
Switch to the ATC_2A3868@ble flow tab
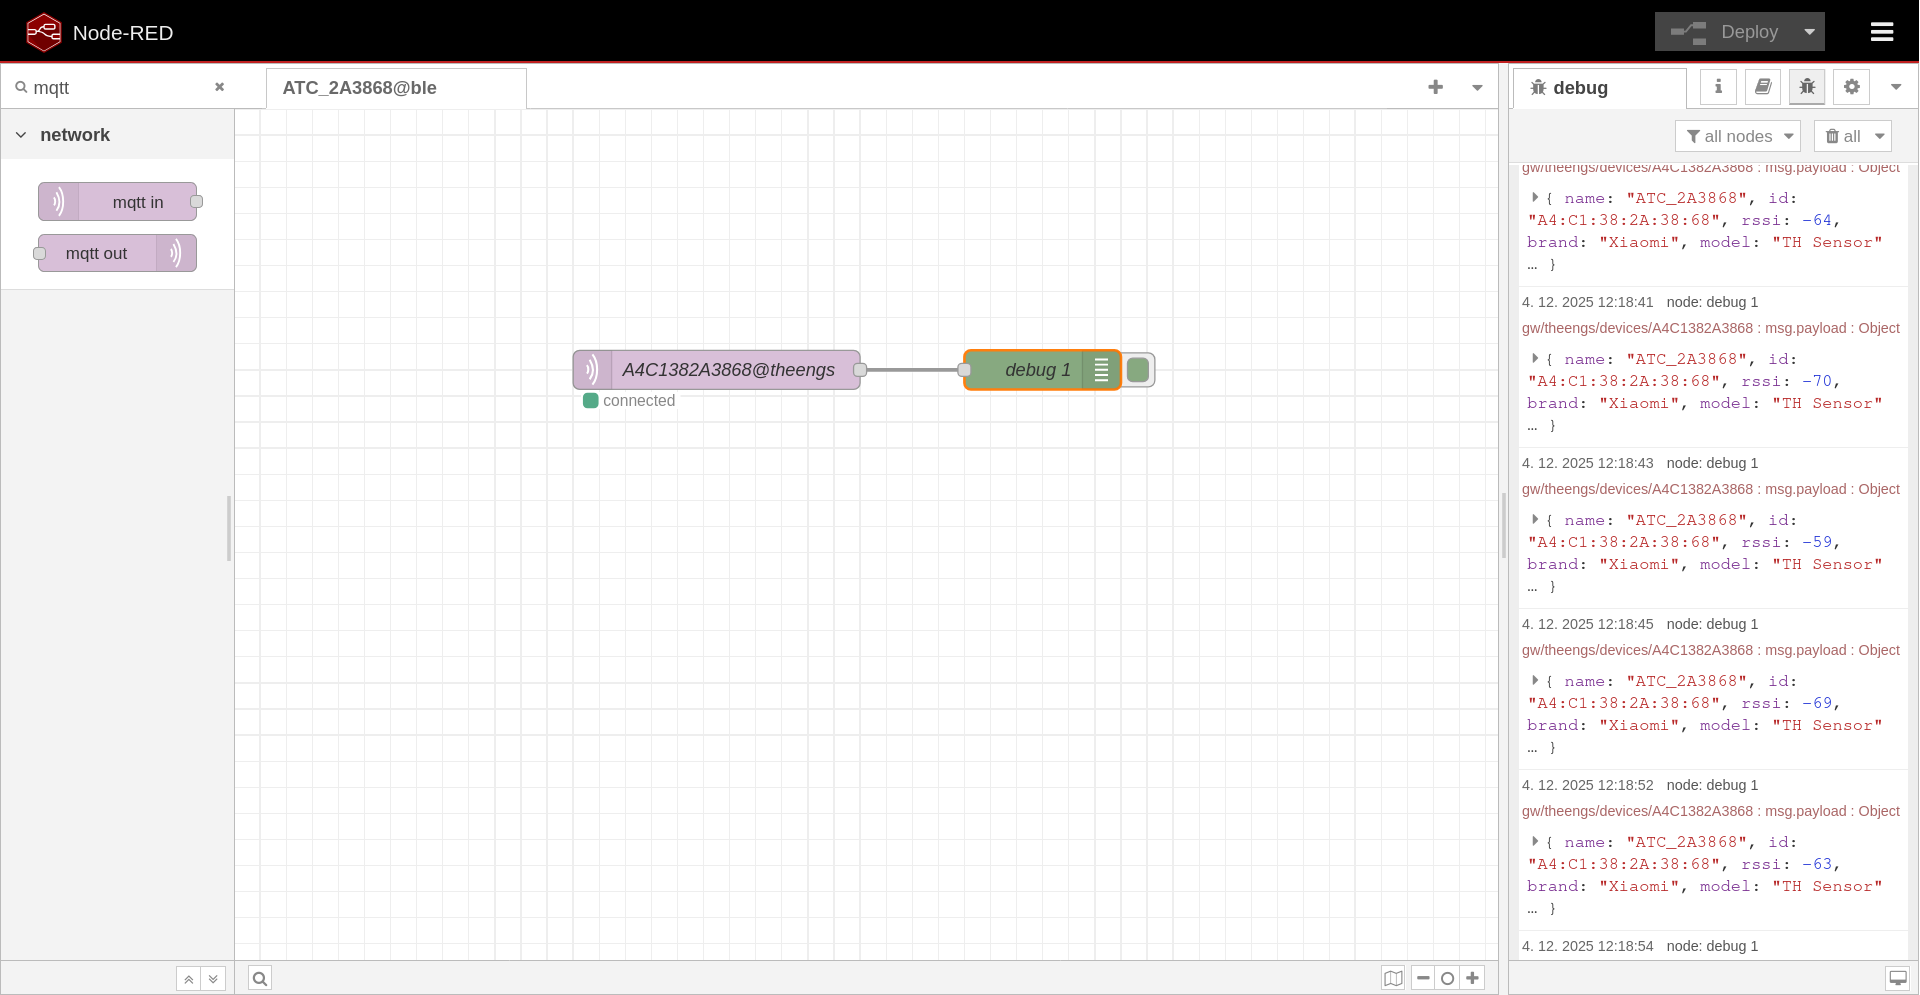(x=360, y=88)
